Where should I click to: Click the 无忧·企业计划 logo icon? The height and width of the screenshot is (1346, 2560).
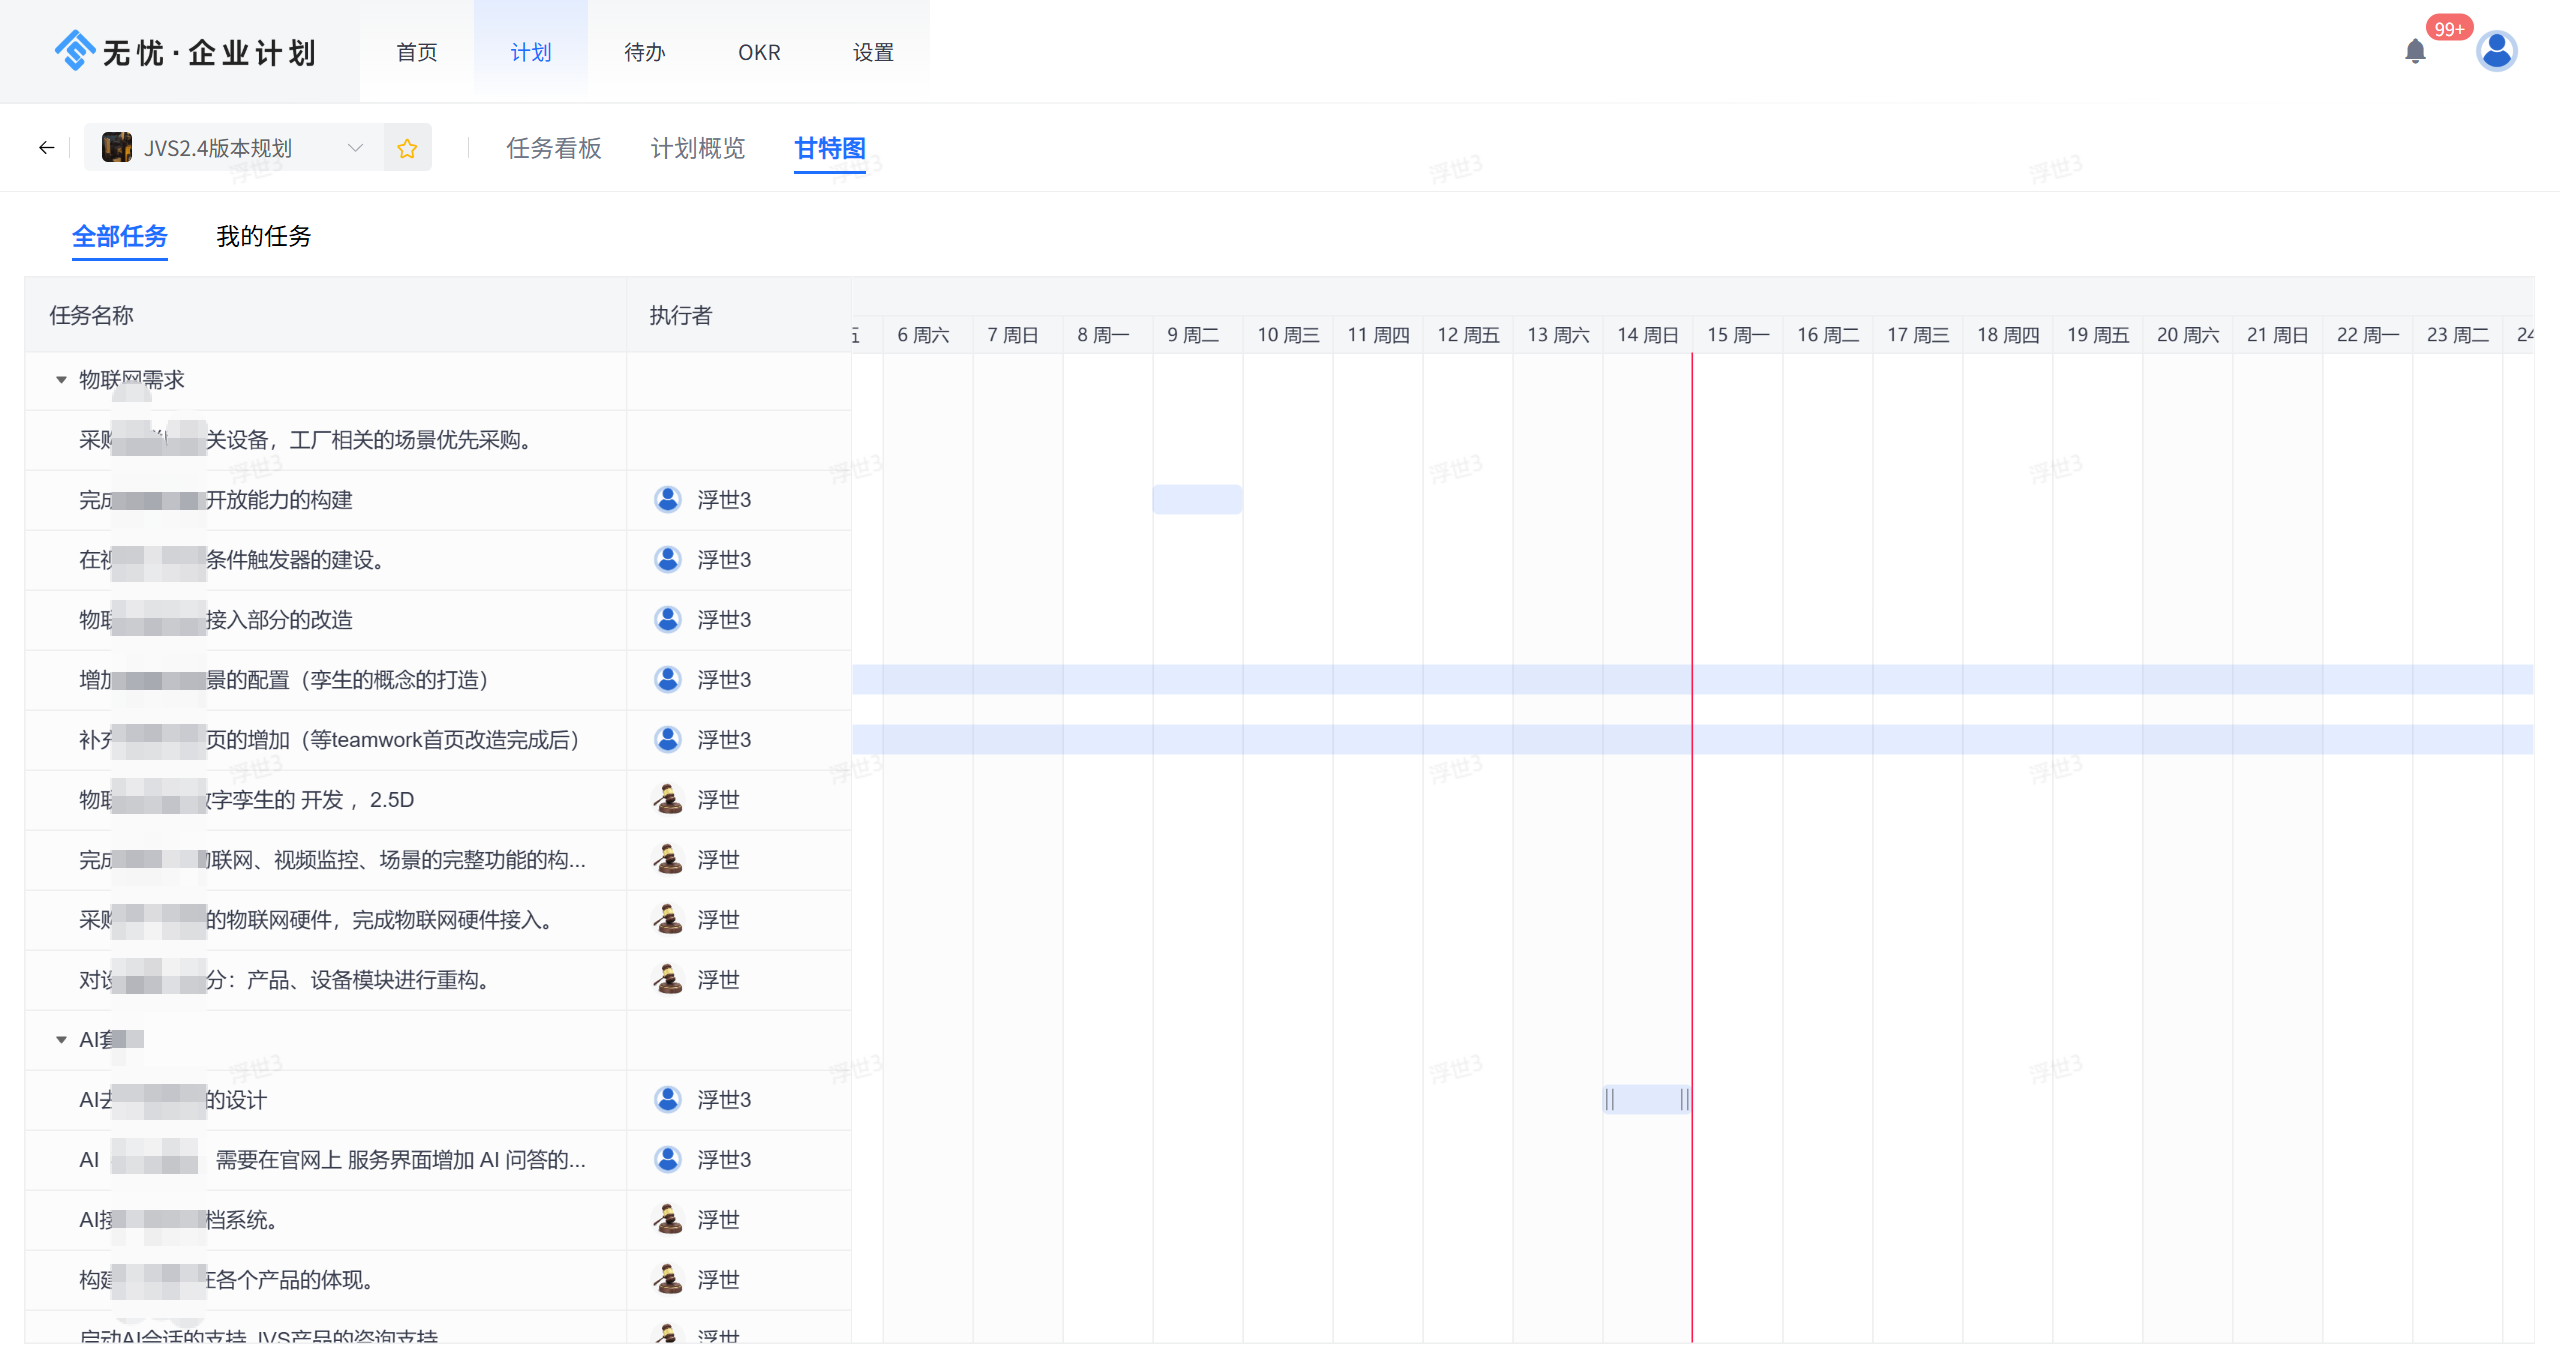coord(75,51)
